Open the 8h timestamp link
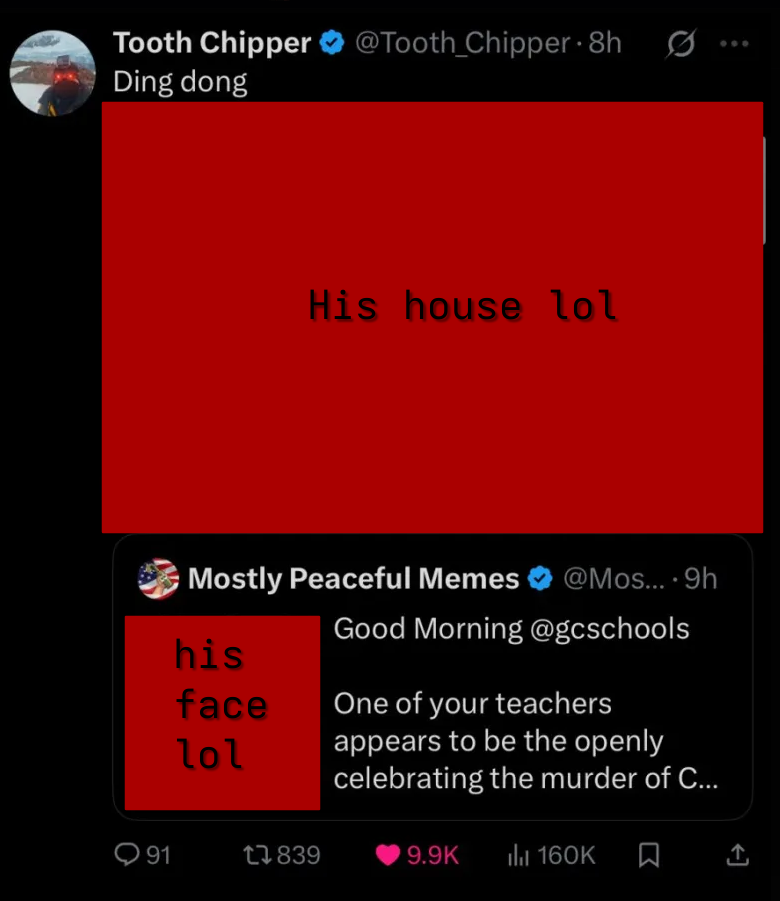Image resolution: width=780 pixels, height=901 pixels. (605, 43)
